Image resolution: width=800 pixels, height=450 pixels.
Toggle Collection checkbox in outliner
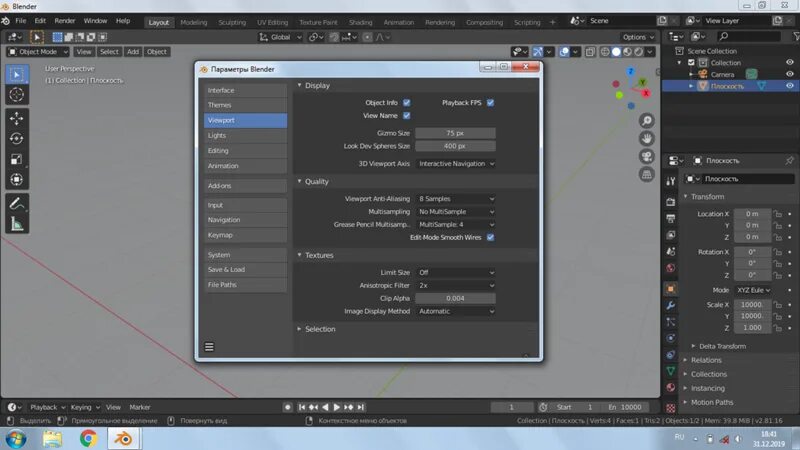[691, 63]
